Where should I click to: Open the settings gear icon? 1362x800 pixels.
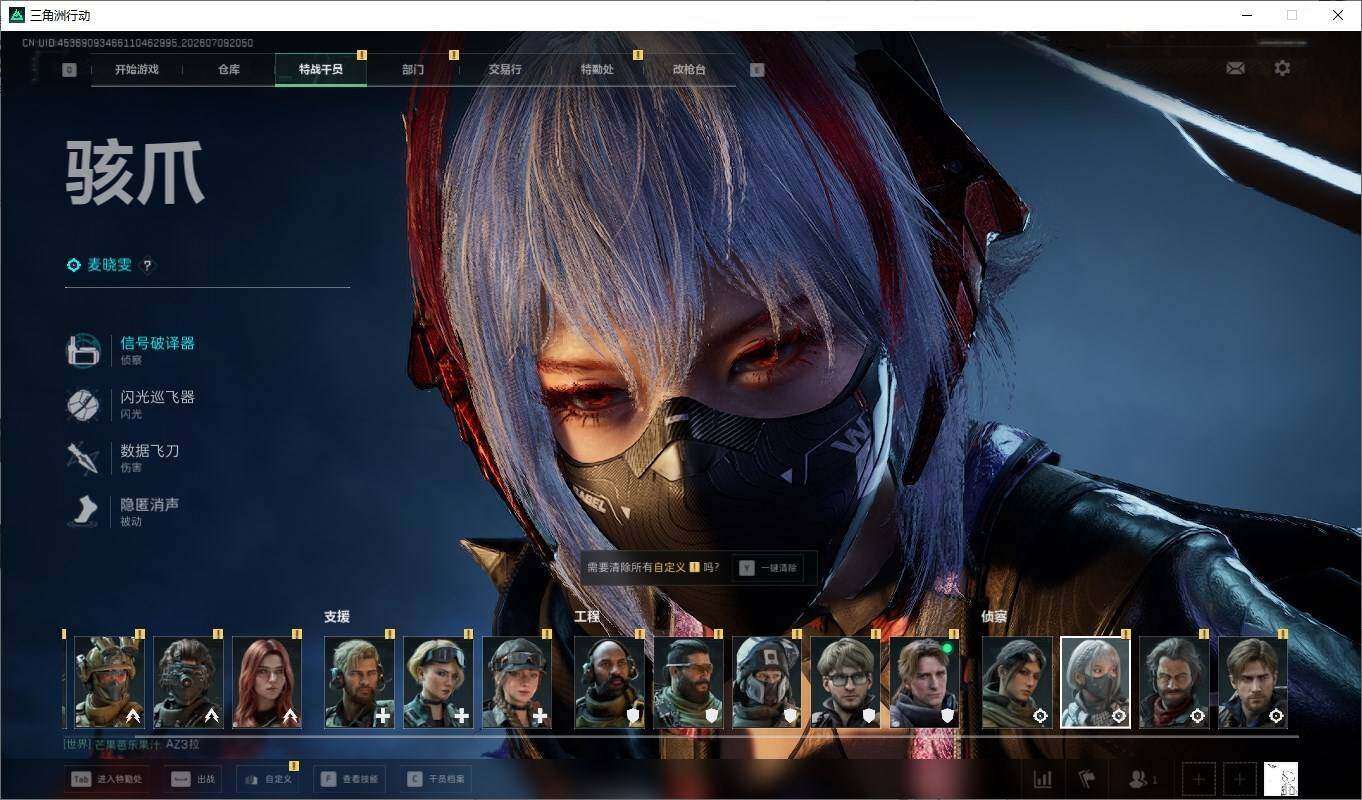1282,68
